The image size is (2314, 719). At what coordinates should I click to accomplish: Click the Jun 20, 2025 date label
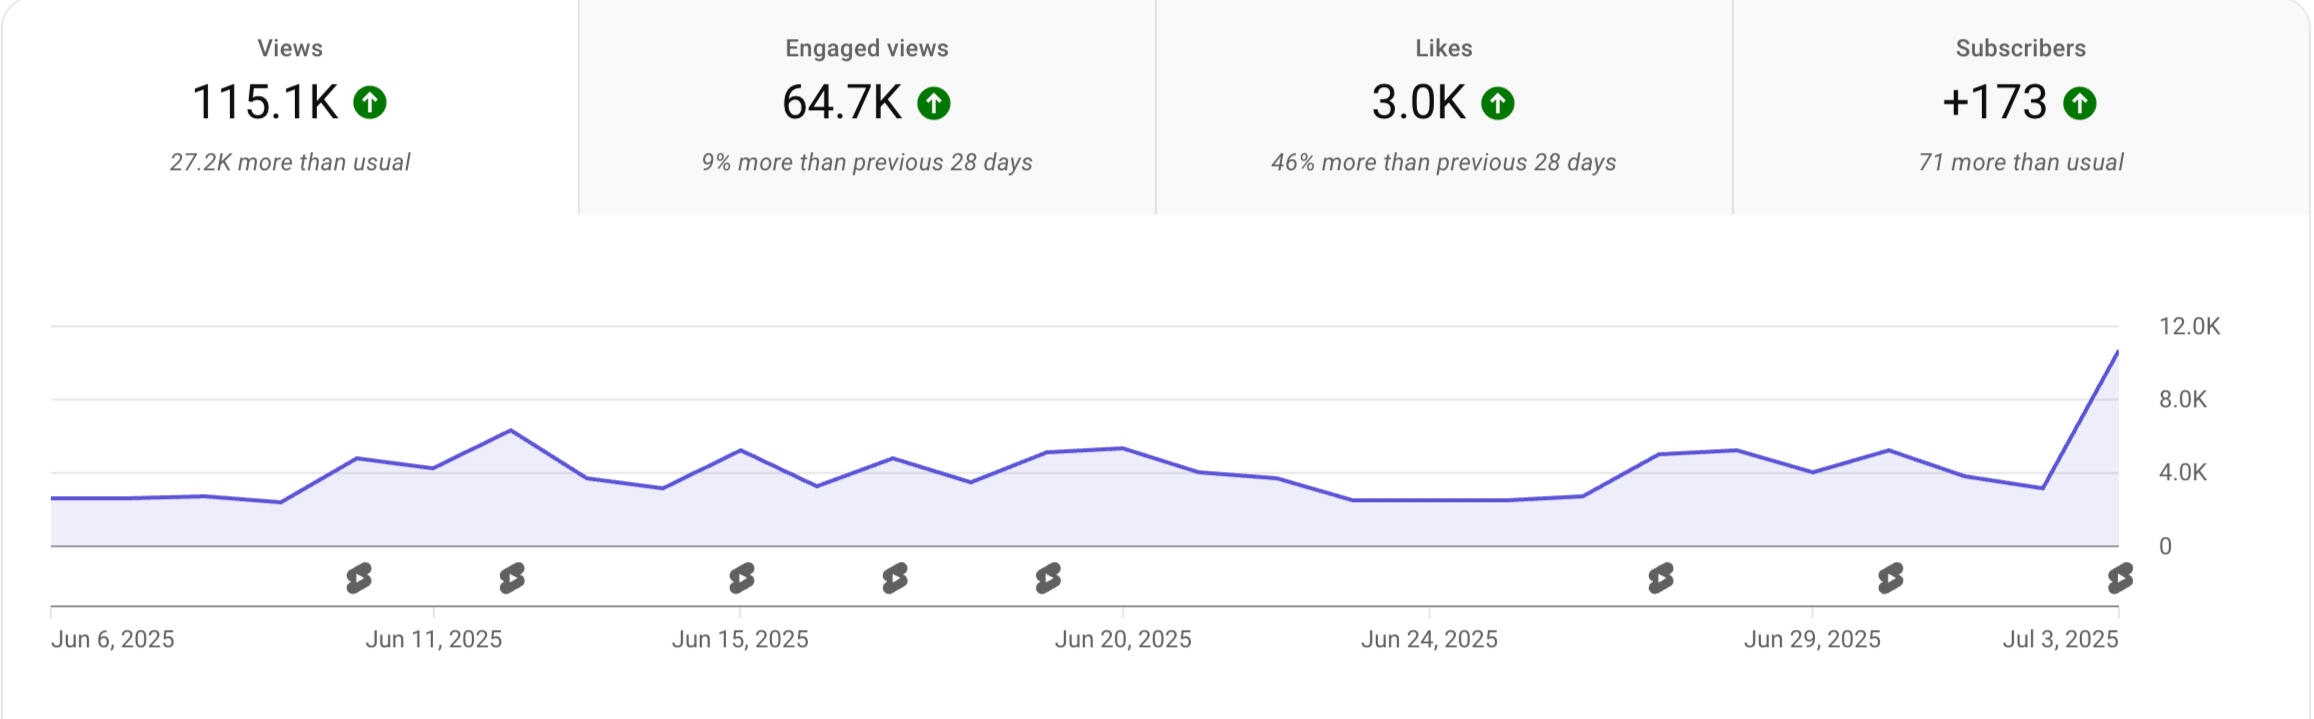[1122, 639]
